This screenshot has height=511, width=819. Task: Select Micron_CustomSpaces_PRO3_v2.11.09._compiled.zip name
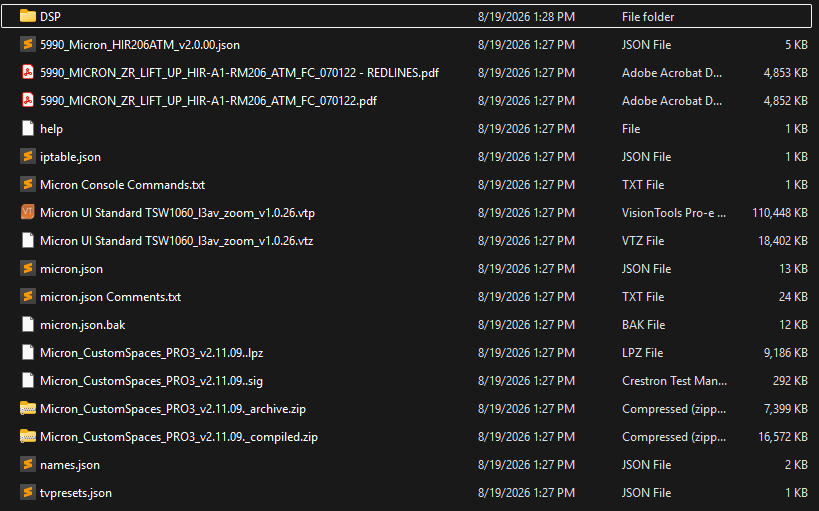click(x=179, y=437)
